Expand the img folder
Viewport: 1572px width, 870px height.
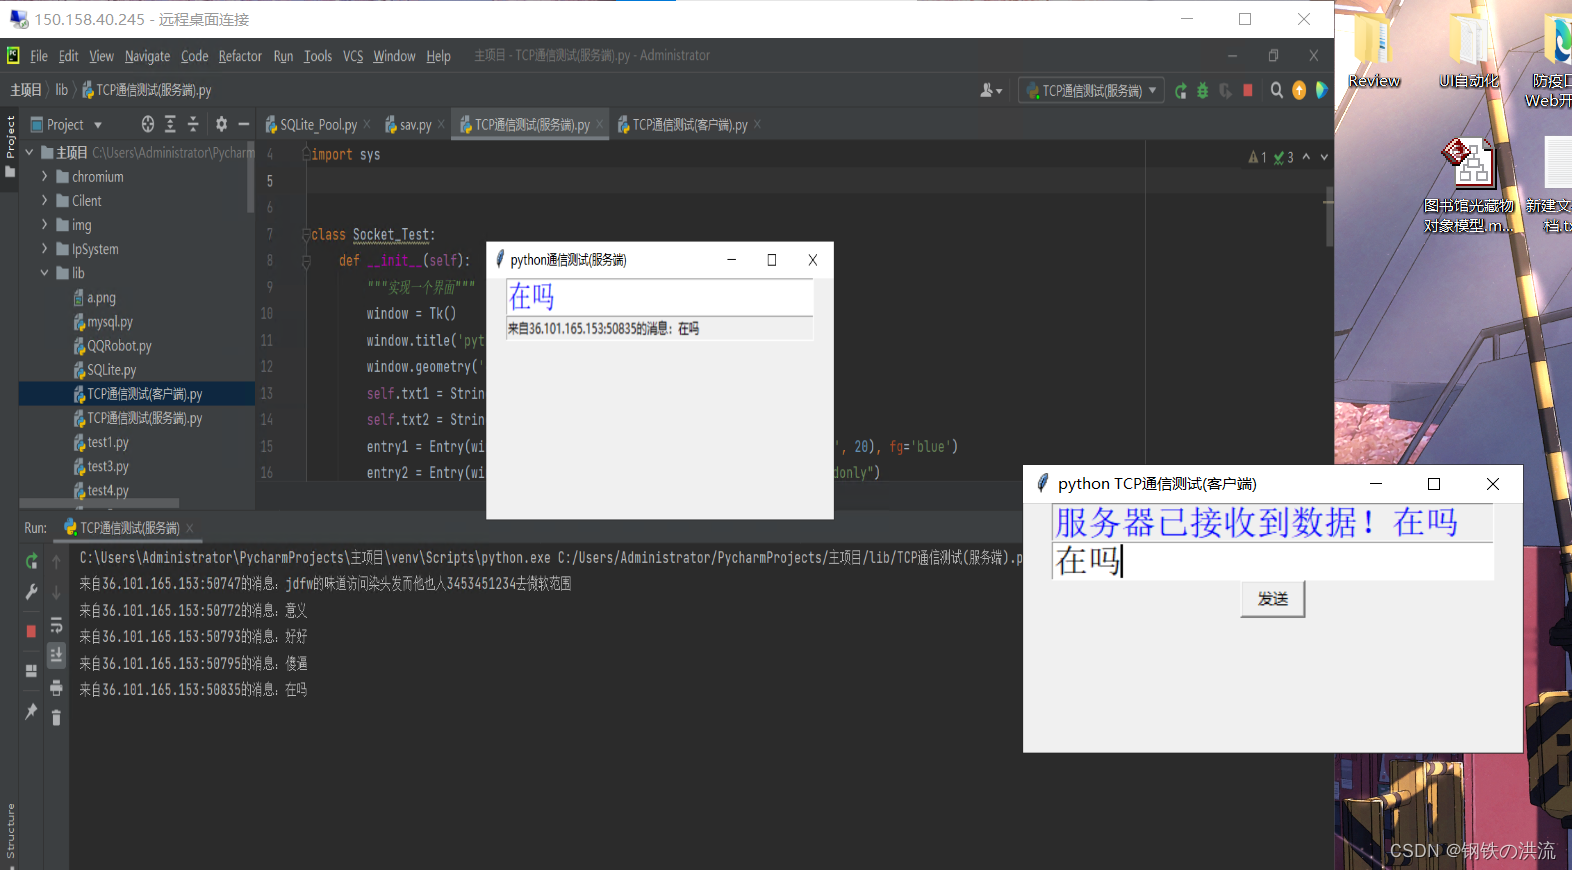tap(44, 225)
